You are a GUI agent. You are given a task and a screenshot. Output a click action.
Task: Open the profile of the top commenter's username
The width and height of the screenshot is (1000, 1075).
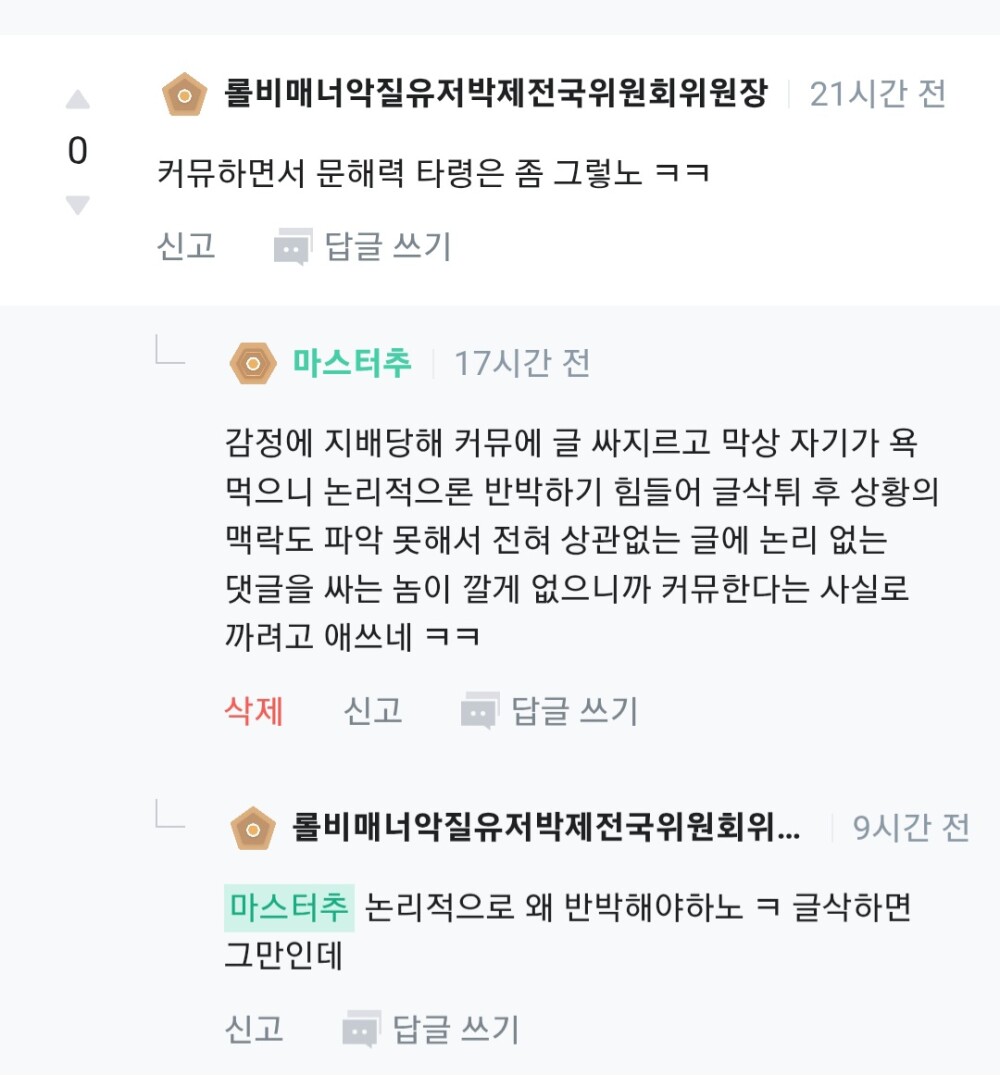496,95
